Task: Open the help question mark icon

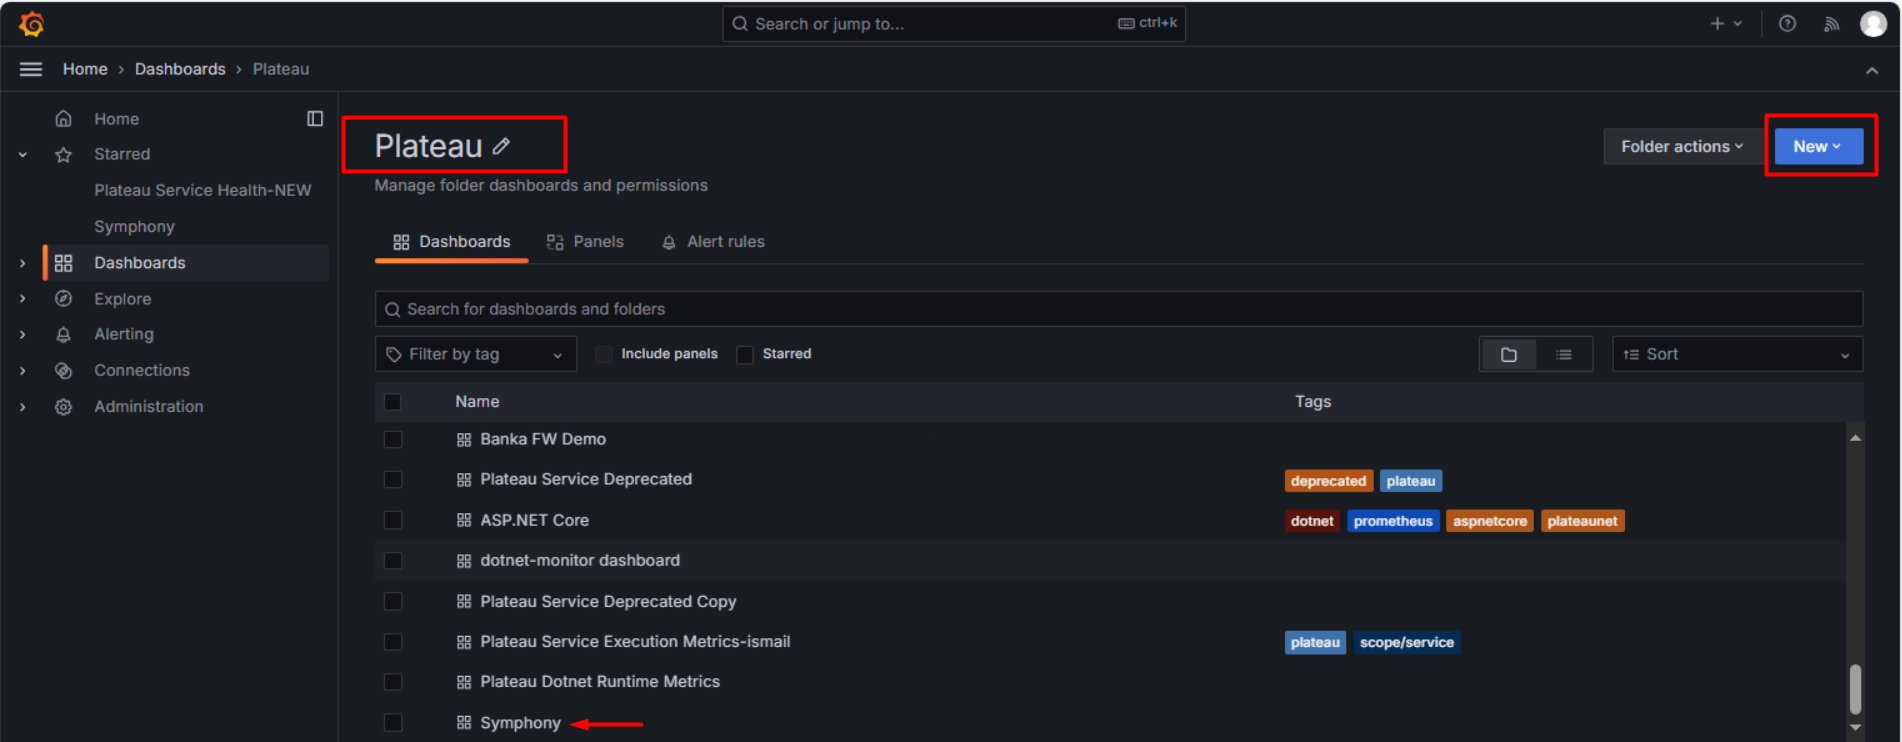Action: pos(1787,24)
